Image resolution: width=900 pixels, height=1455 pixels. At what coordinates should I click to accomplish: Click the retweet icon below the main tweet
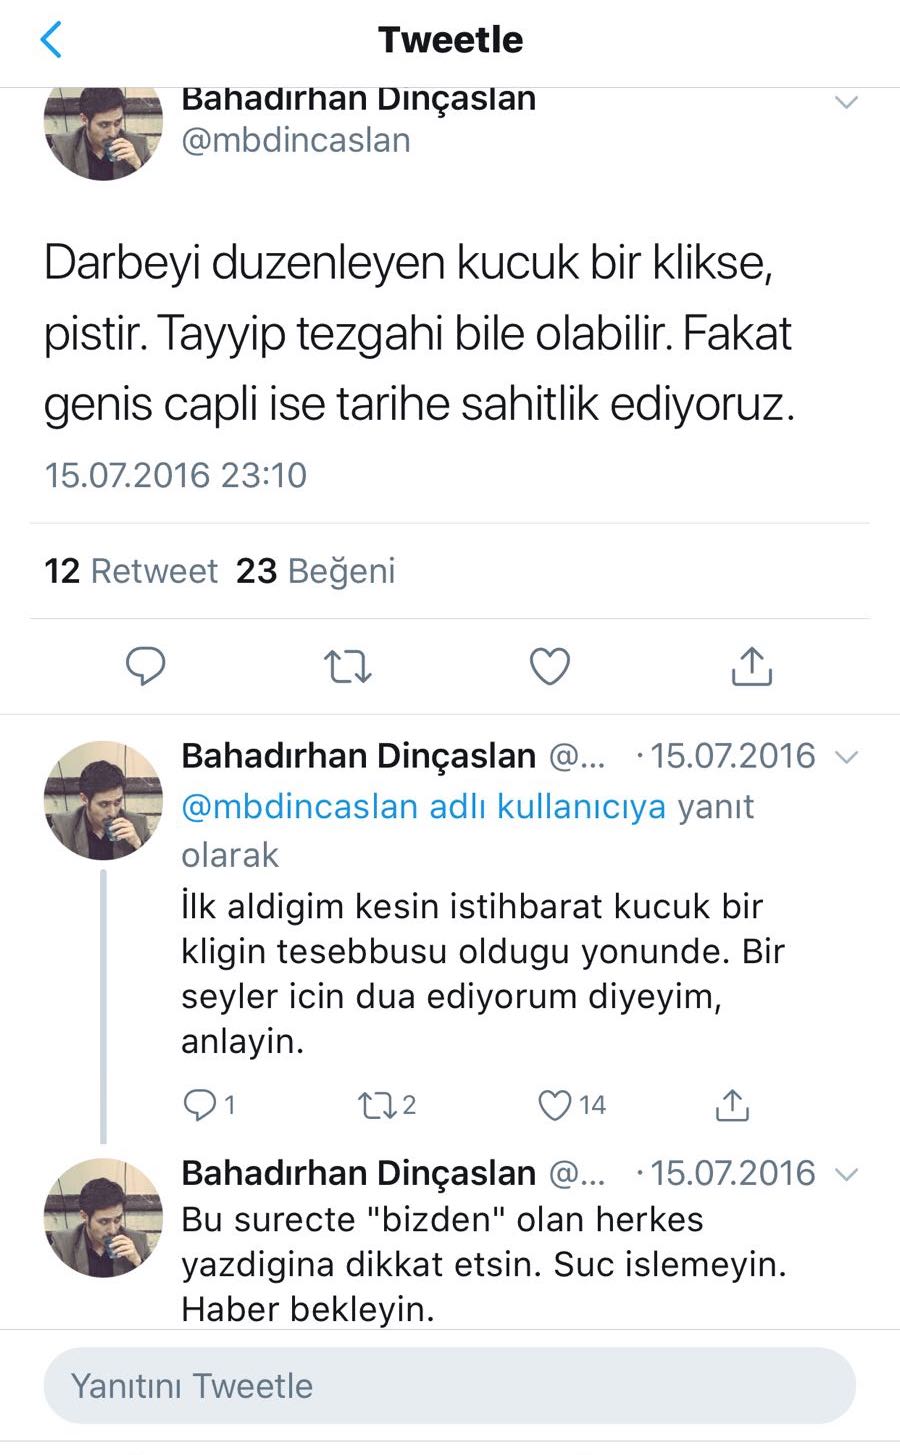(348, 666)
